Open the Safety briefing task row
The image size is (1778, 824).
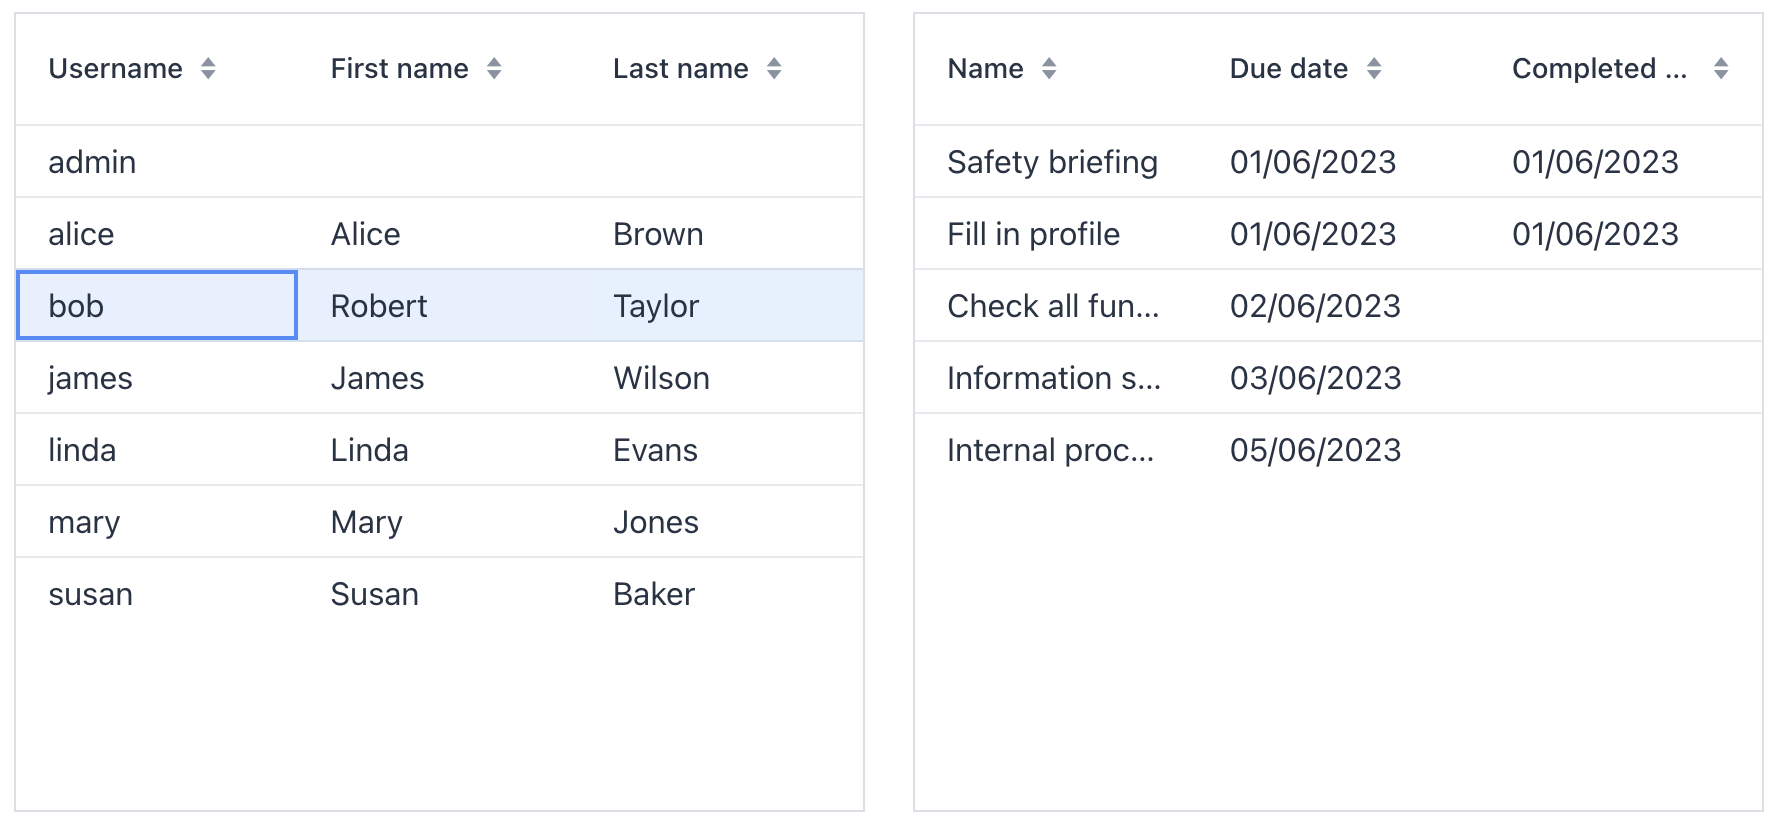[1053, 161]
